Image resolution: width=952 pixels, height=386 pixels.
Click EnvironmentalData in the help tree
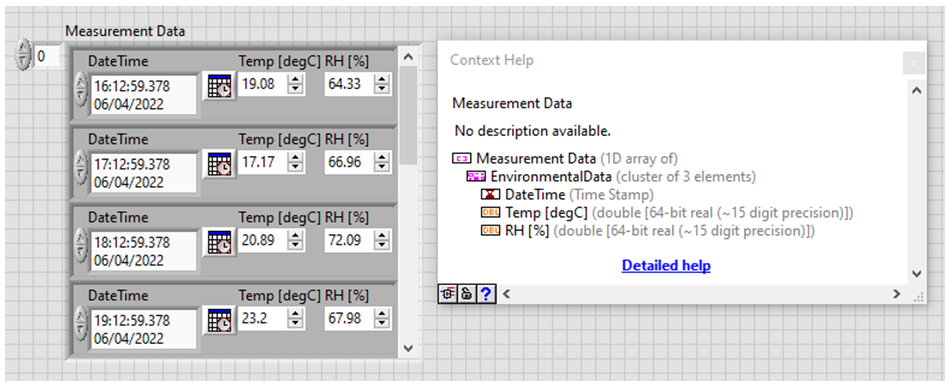[x=551, y=177]
